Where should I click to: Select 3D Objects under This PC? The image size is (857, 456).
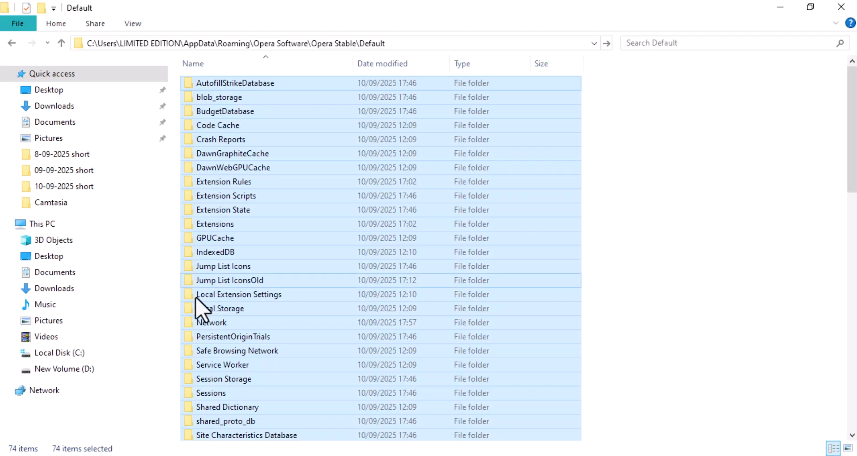coord(53,240)
